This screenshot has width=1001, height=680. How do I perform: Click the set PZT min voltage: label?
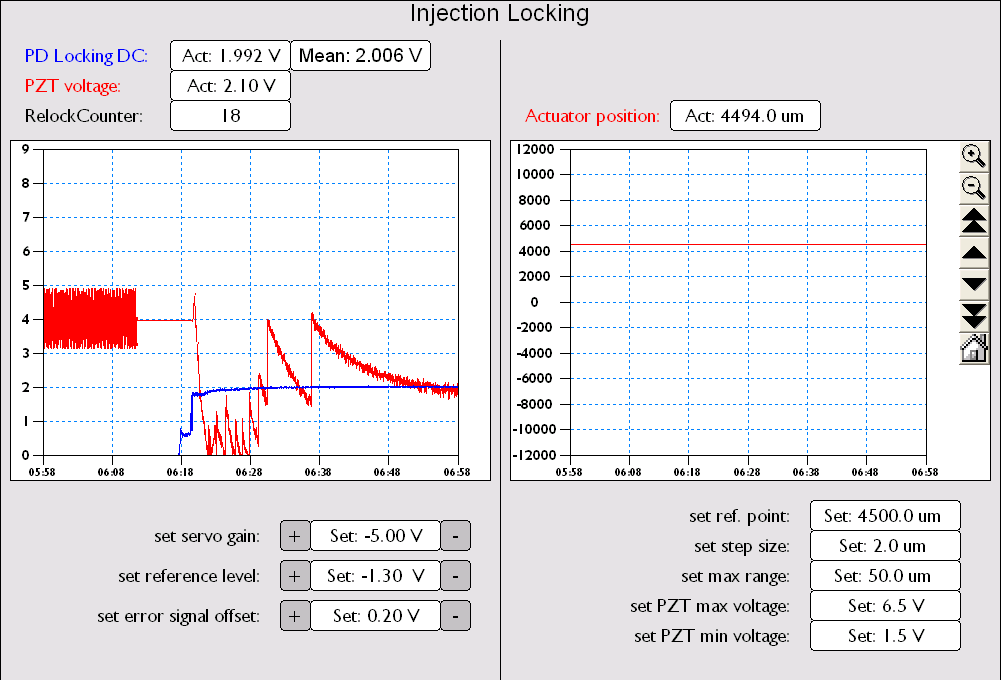point(712,637)
